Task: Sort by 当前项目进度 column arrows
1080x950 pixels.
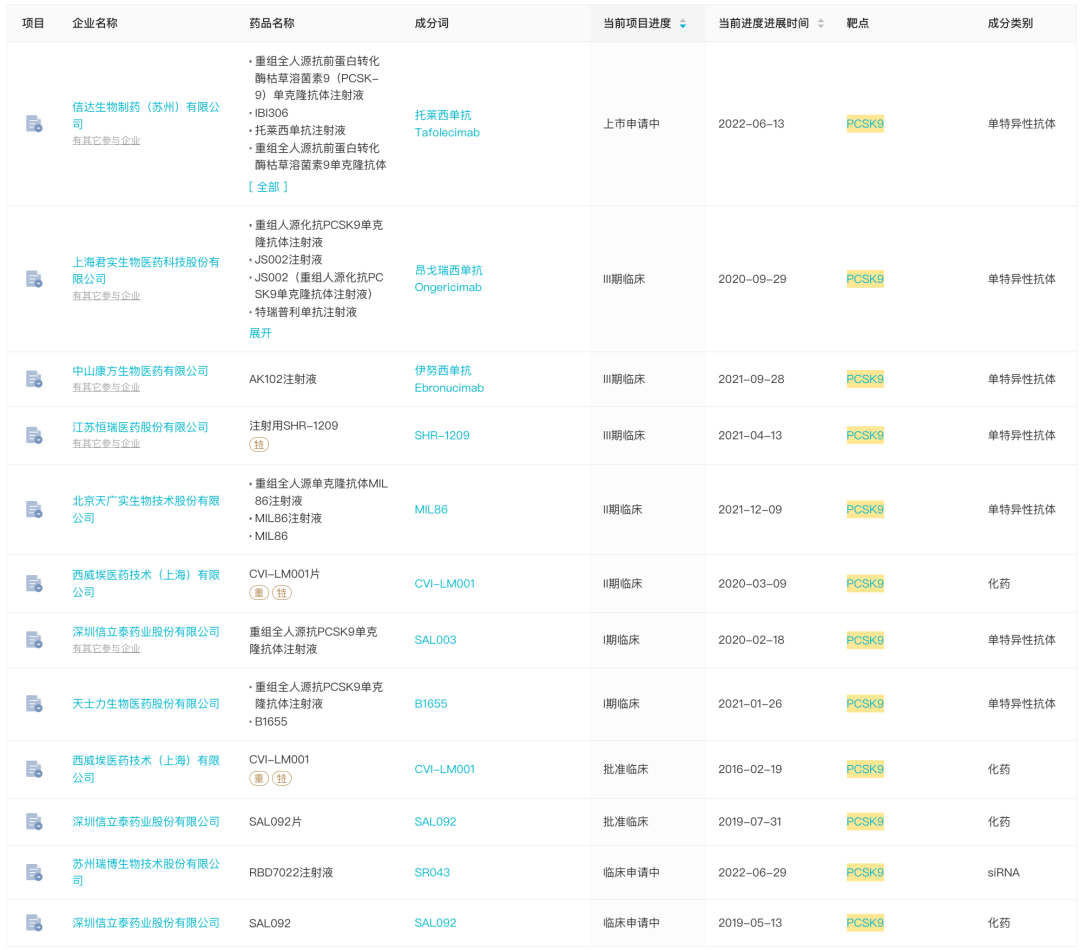Action: (x=683, y=23)
